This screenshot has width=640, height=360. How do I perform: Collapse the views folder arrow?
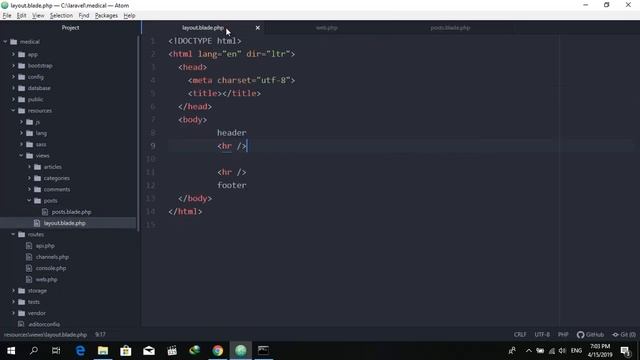(21, 156)
